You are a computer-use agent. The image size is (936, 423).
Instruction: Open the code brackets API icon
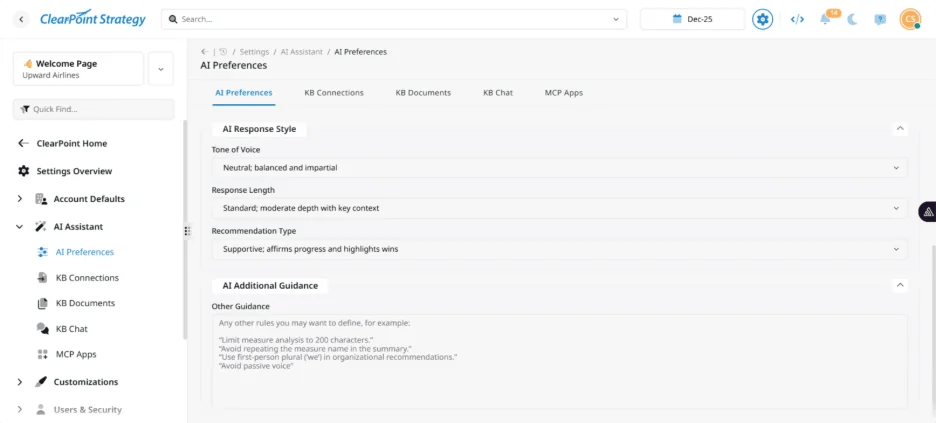pyautogui.click(x=797, y=19)
